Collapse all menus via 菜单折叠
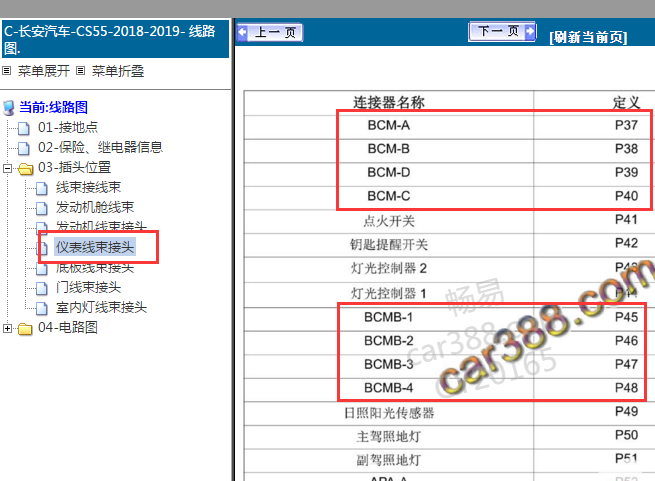655x481 pixels. point(118,71)
